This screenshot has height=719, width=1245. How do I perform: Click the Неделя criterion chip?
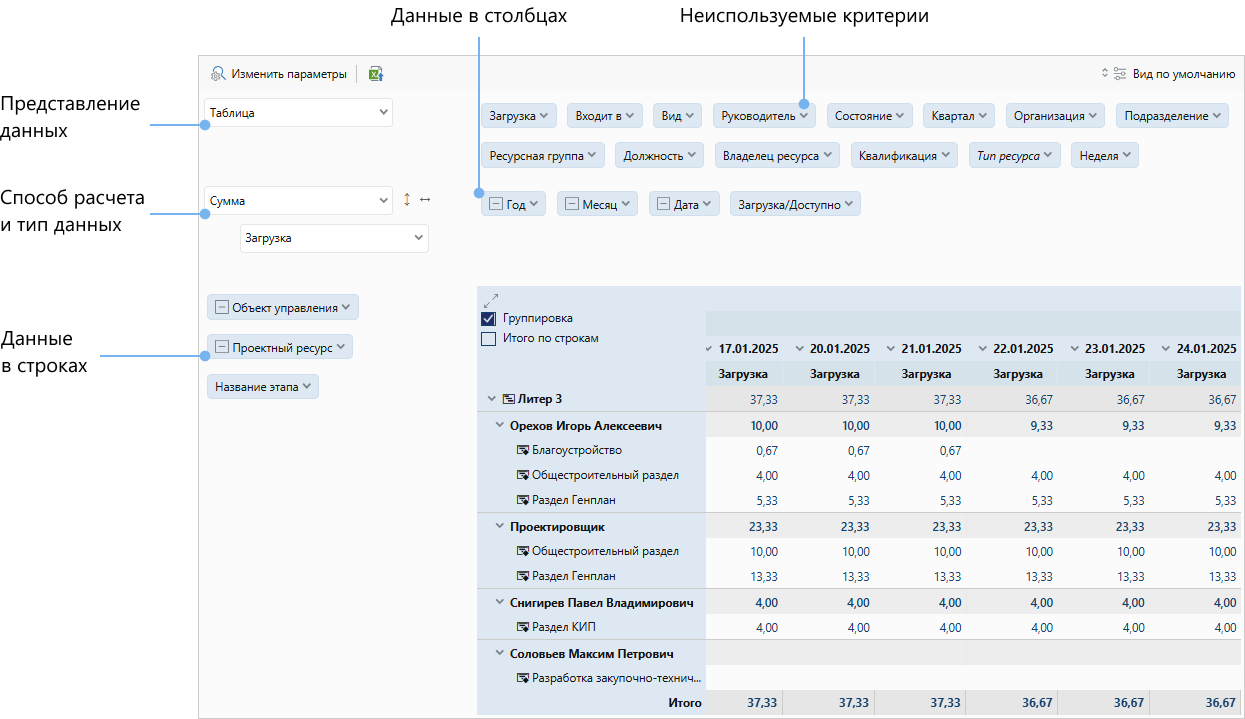click(1105, 155)
